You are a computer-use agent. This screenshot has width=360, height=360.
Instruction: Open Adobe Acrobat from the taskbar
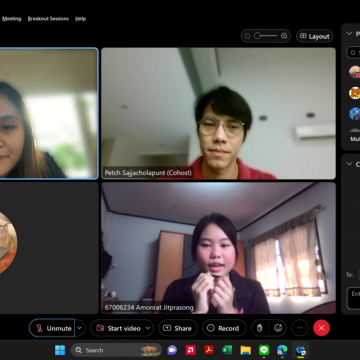209,350
